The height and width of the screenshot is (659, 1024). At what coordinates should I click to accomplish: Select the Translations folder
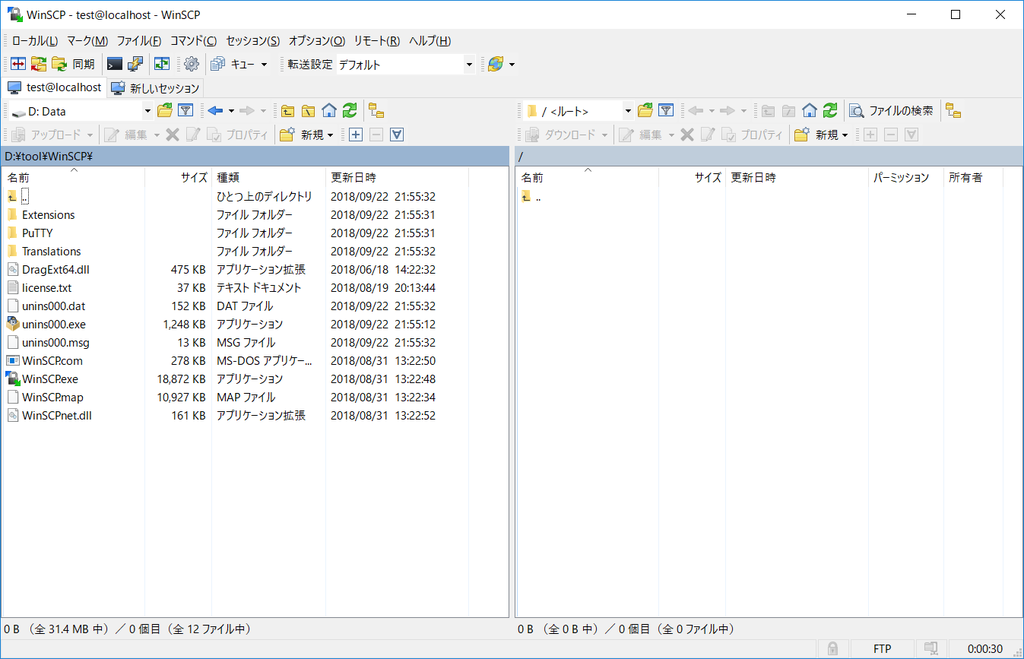click(x=52, y=251)
